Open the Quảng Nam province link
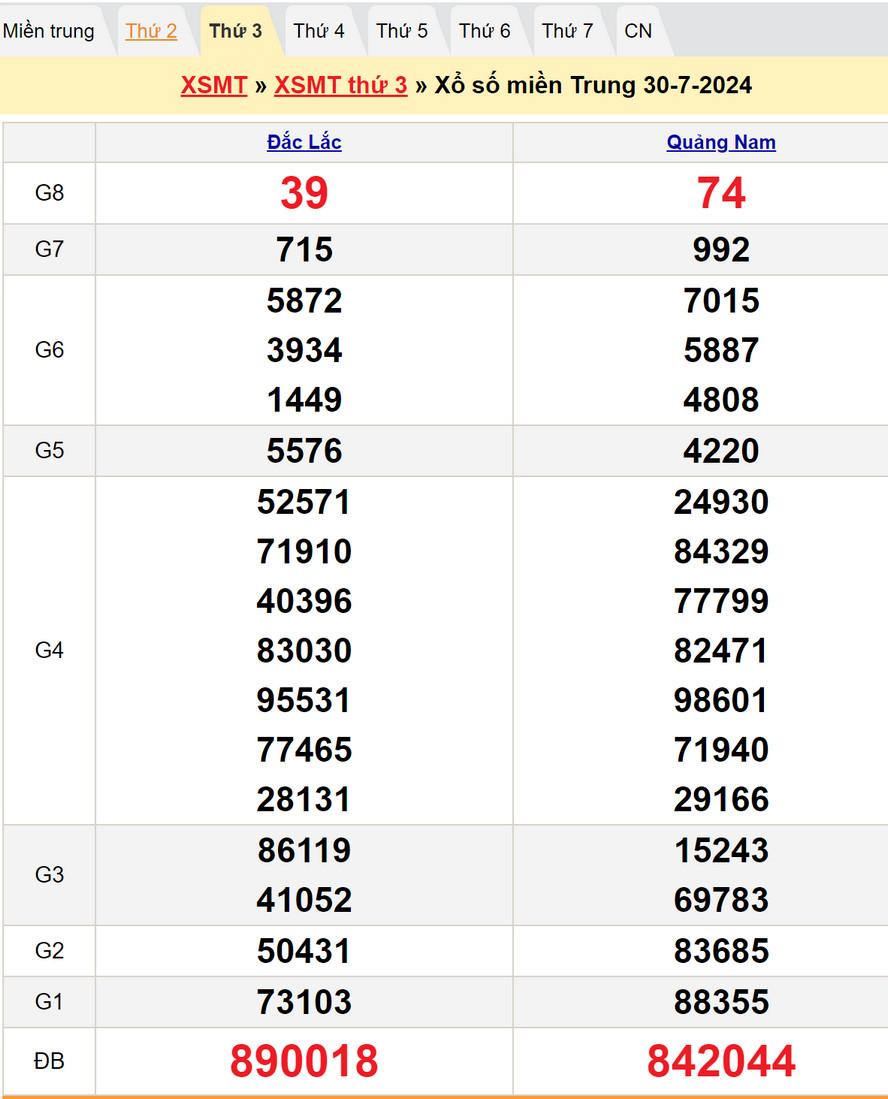 click(721, 142)
